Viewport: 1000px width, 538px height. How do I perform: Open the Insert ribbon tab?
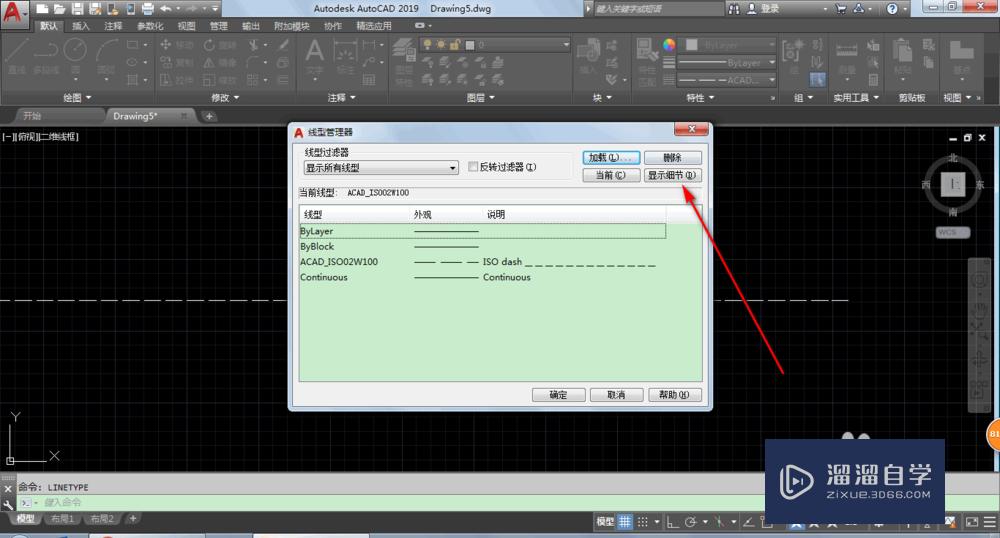point(81,26)
